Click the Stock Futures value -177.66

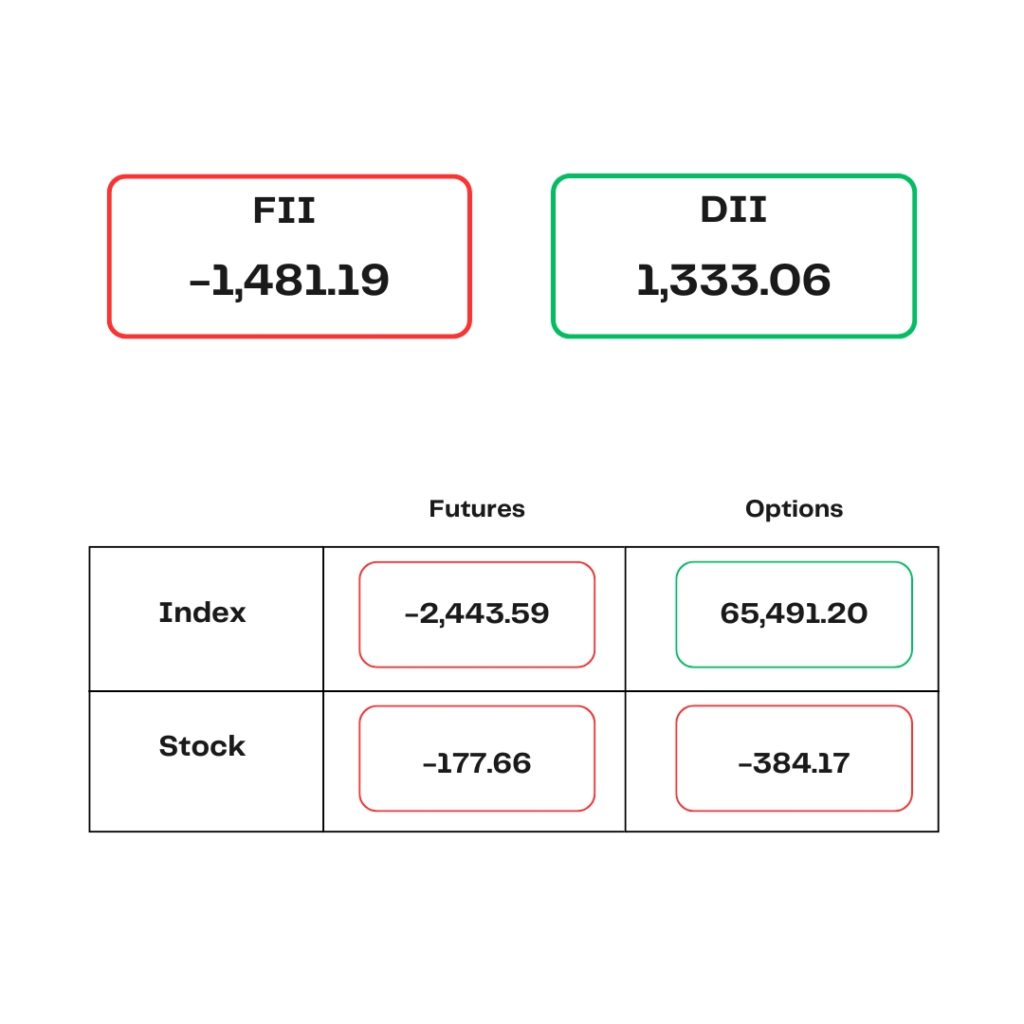click(x=477, y=763)
